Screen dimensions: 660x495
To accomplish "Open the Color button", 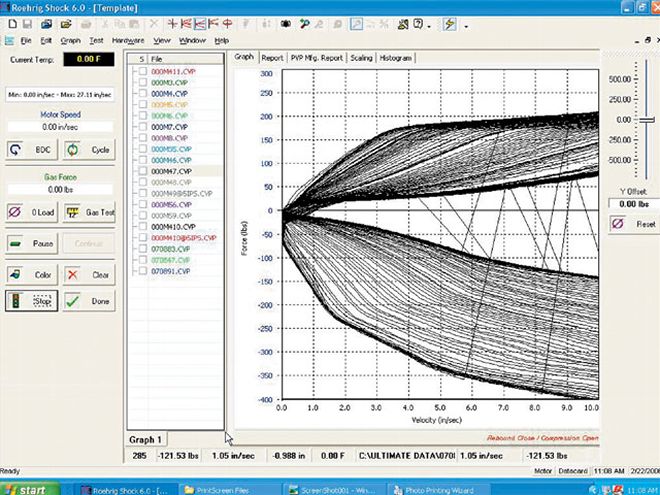I will point(32,275).
